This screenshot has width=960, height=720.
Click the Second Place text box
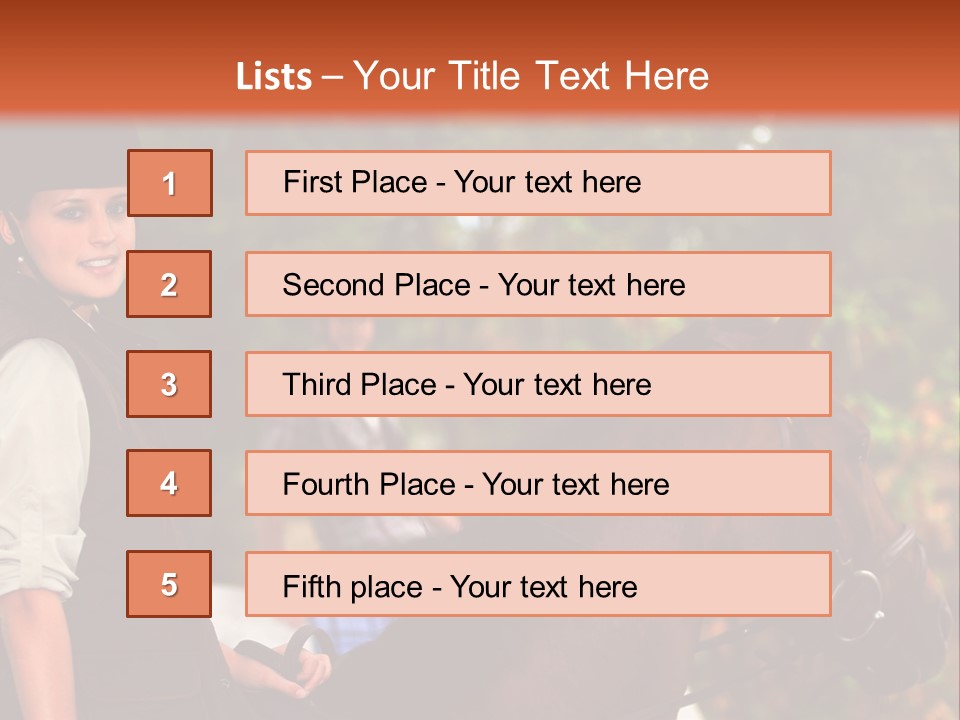(538, 284)
